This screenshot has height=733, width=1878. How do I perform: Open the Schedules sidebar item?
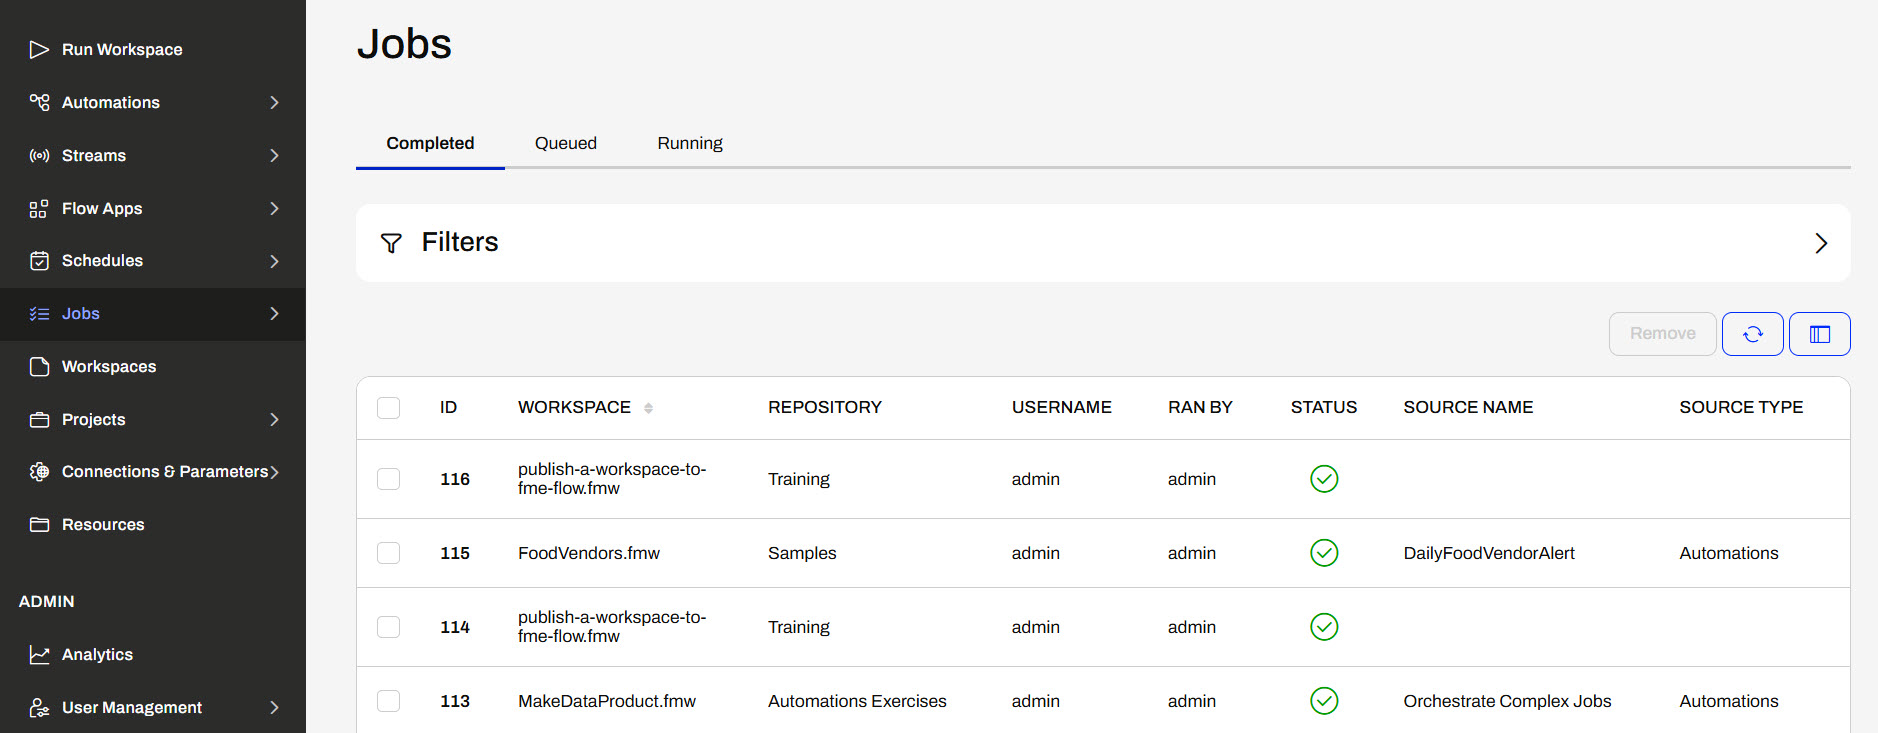click(102, 261)
